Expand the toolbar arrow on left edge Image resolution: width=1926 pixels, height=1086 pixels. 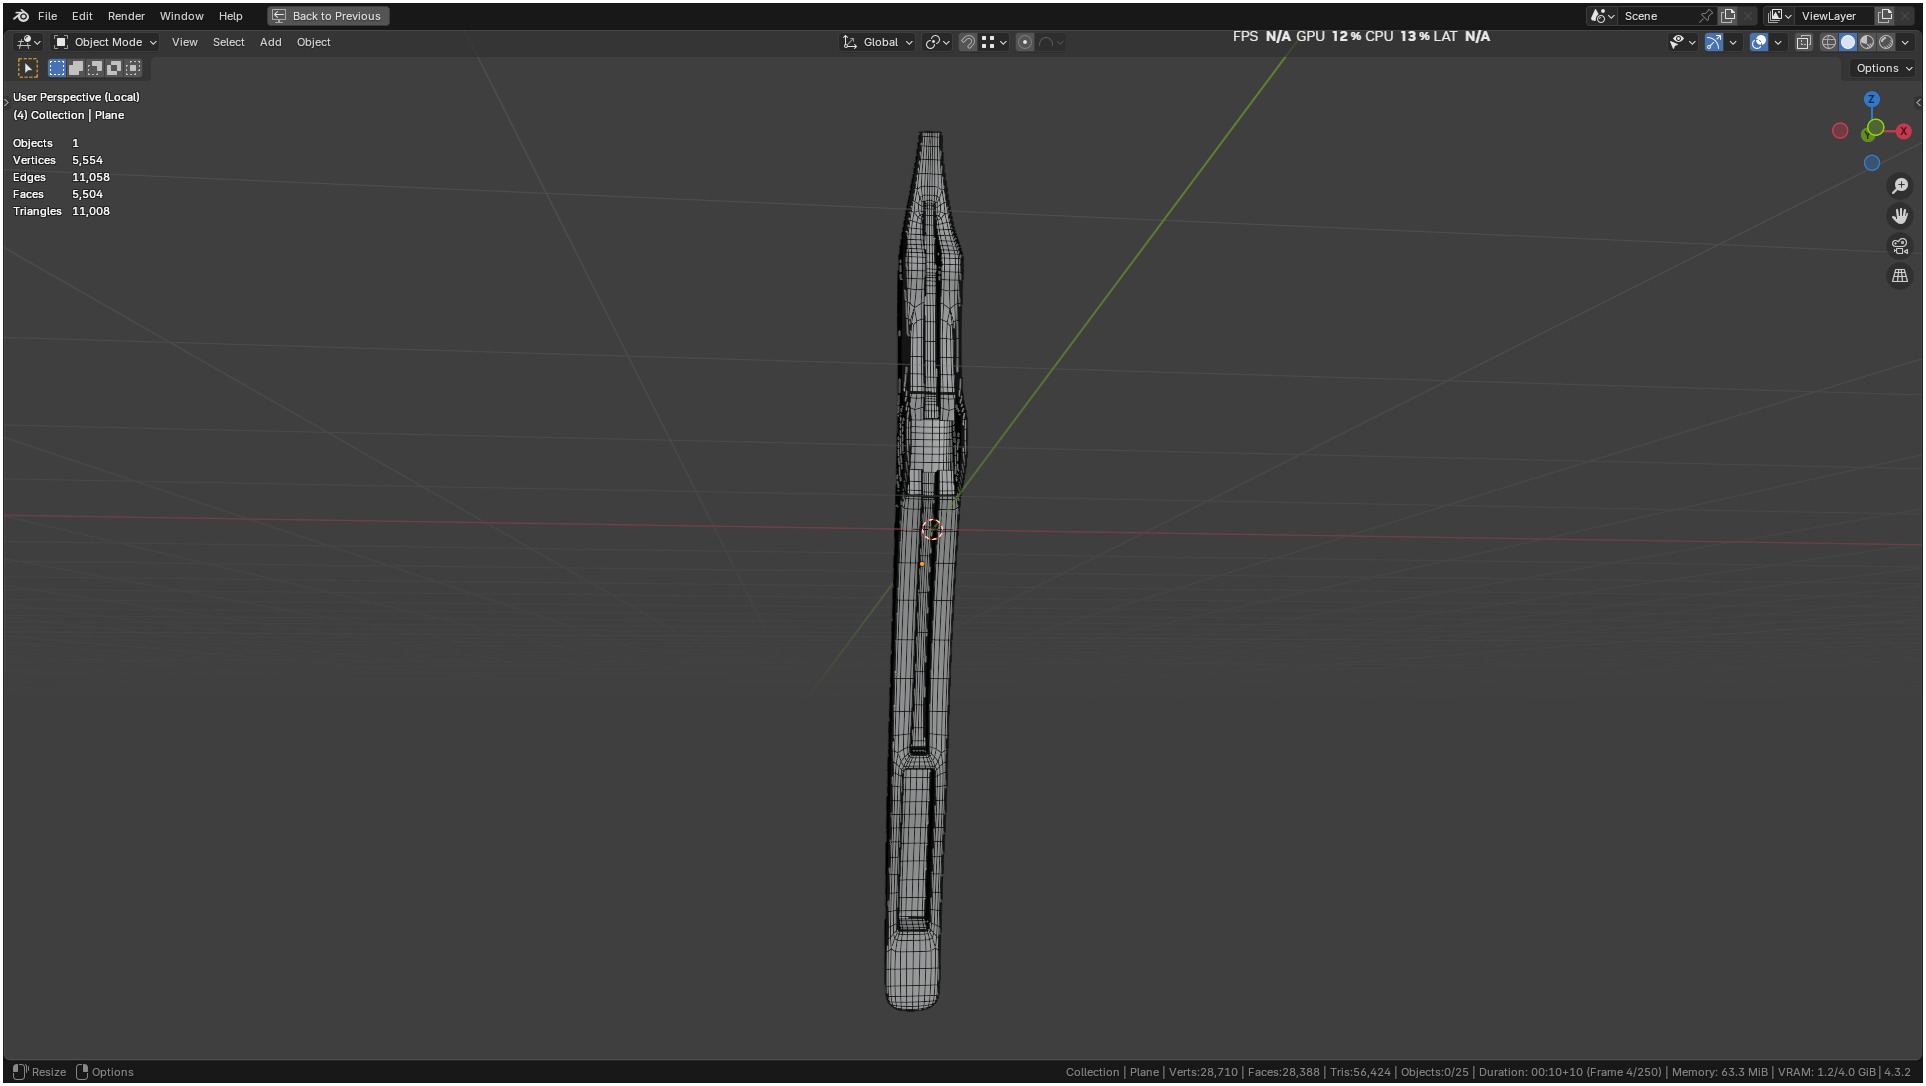pos(6,102)
